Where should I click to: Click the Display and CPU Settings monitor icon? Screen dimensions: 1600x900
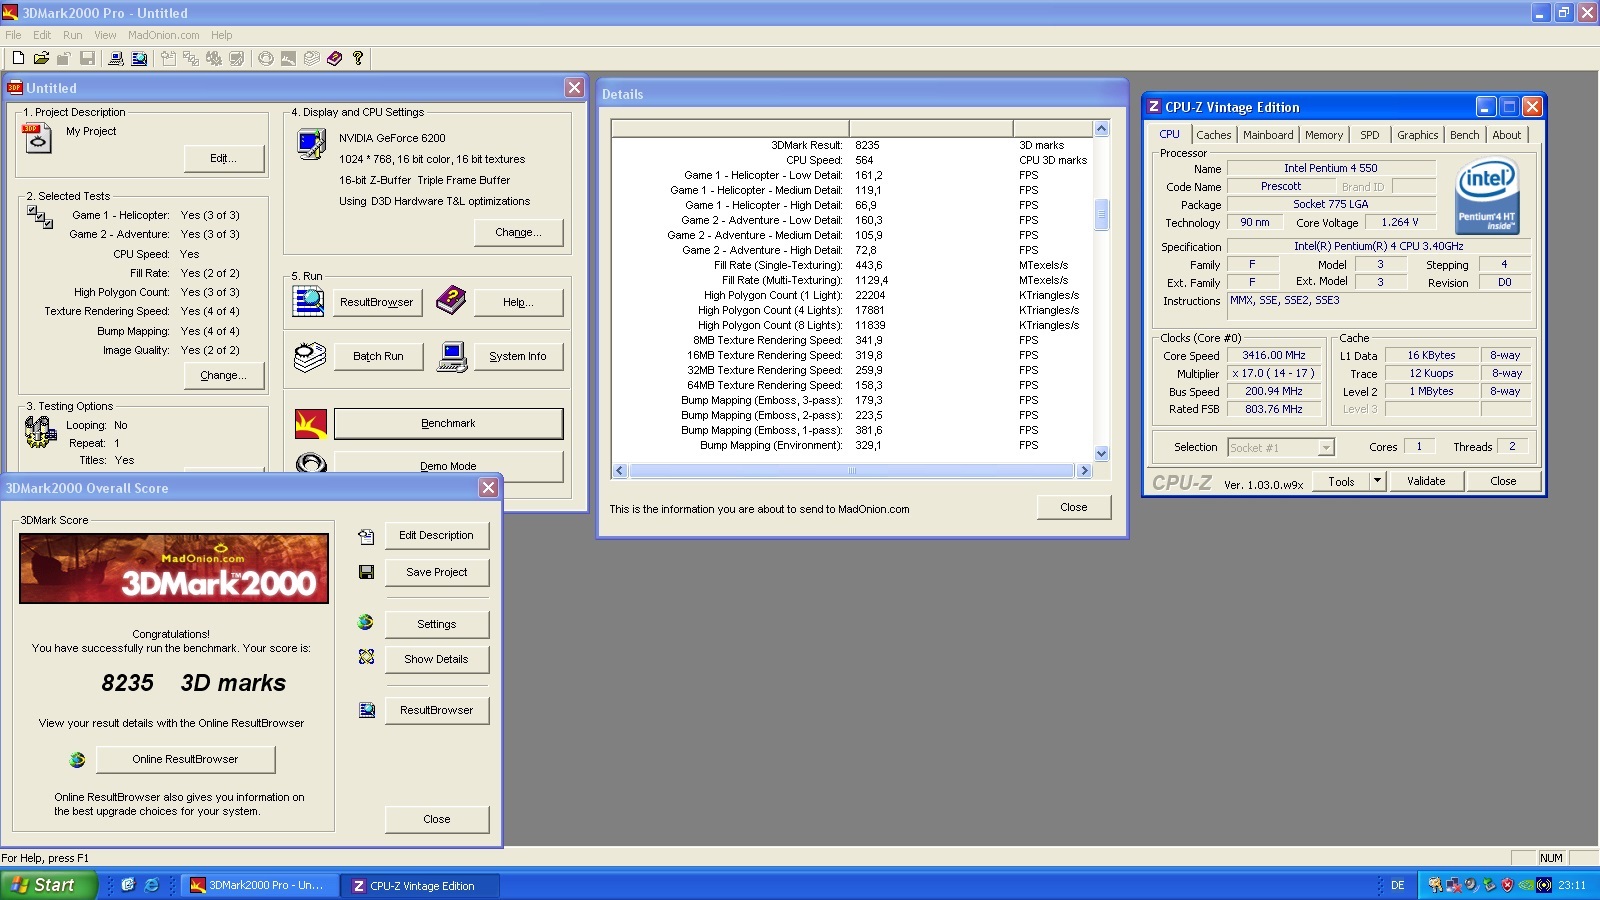pos(311,145)
